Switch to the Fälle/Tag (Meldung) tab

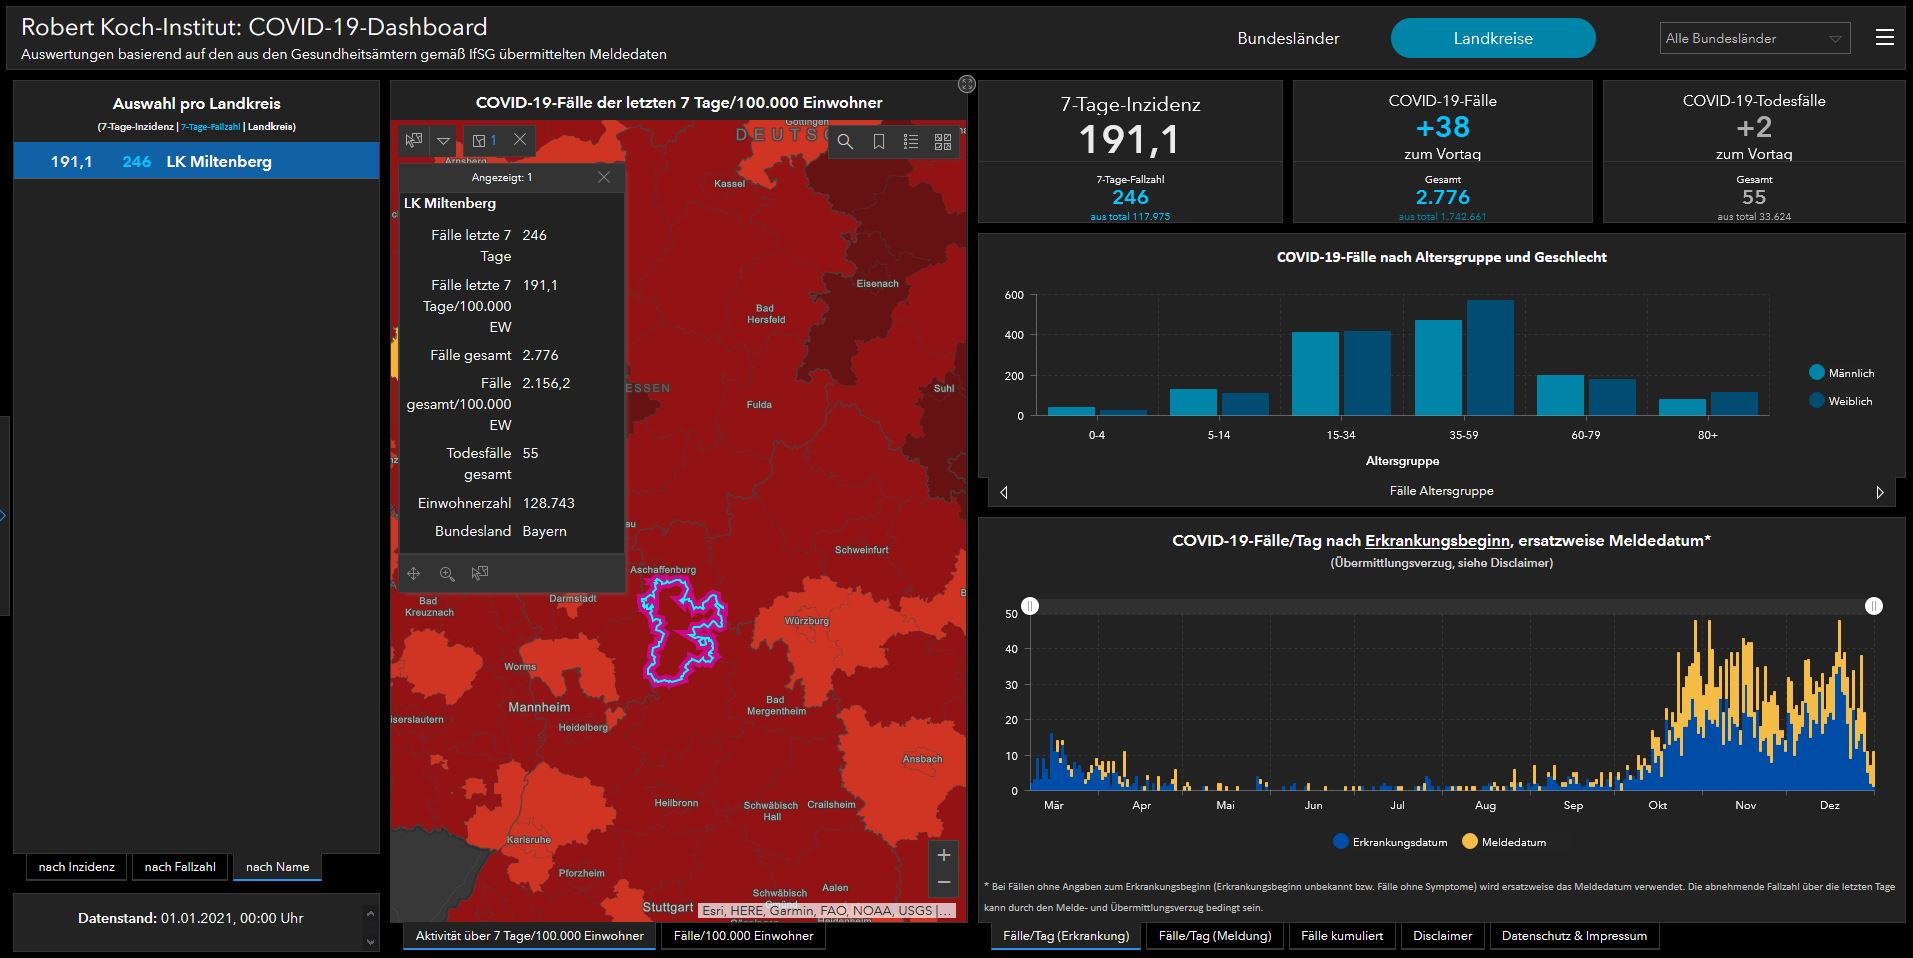1214,936
